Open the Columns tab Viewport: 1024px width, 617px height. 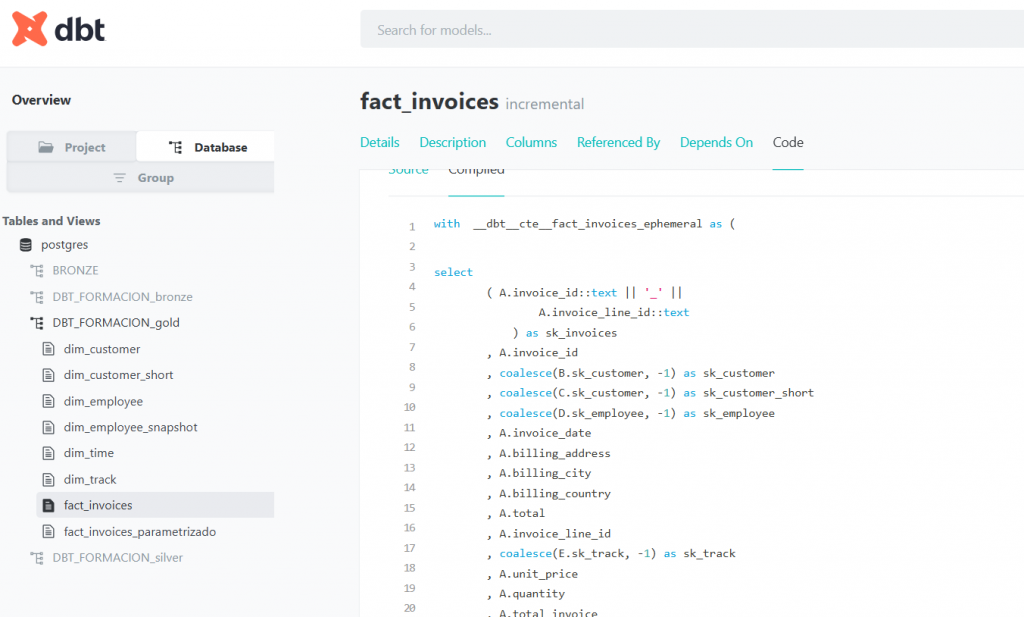pyautogui.click(x=531, y=142)
